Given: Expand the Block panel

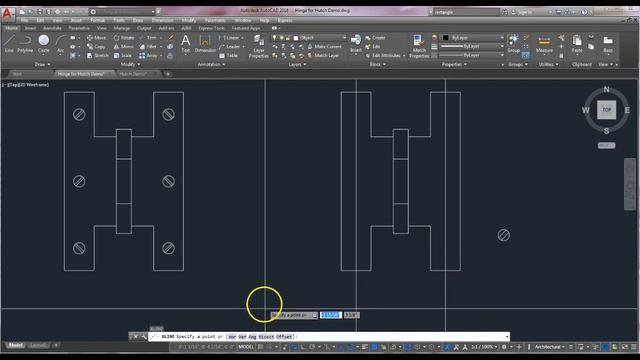Looking at the screenshot, I should pos(377,64).
